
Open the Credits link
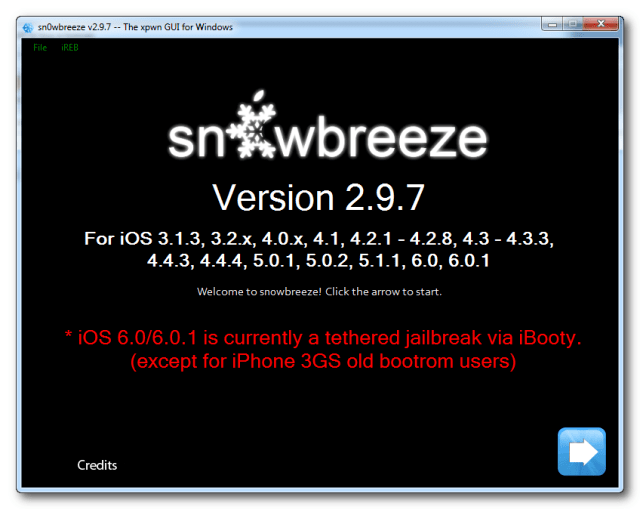[x=97, y=465]
